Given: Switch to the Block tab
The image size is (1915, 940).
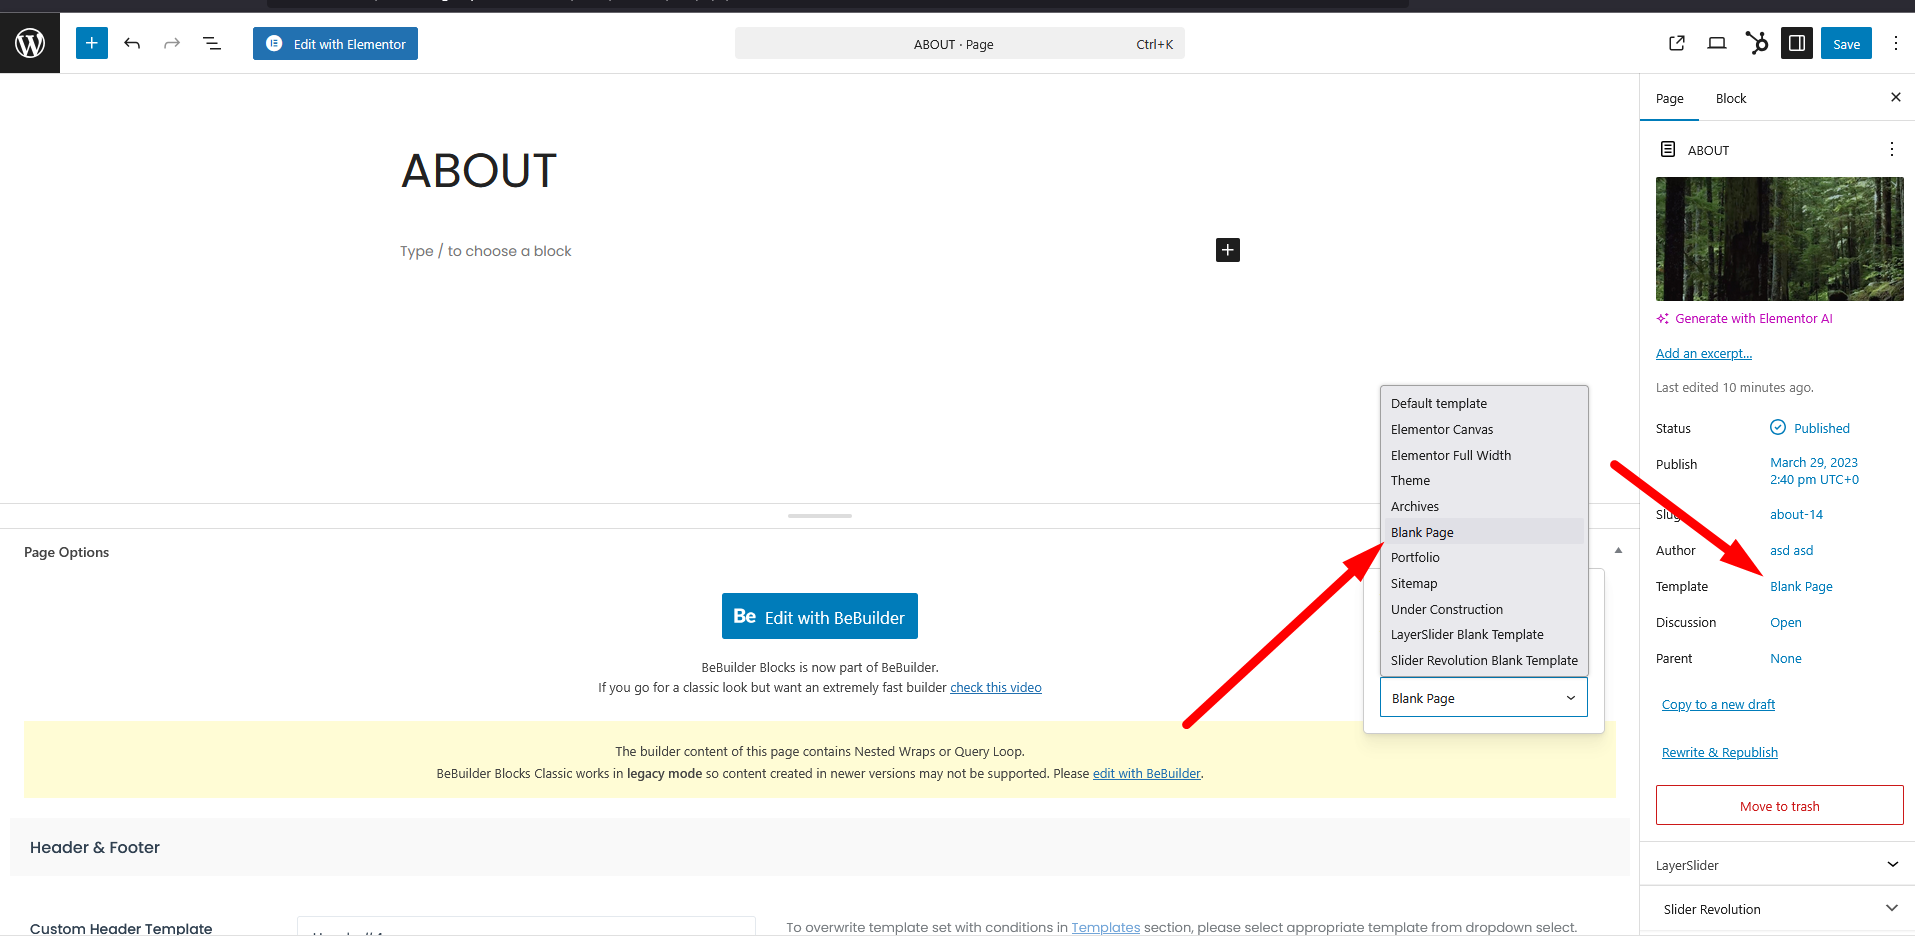Looking at the screenshot, I should click(1730, 98).
